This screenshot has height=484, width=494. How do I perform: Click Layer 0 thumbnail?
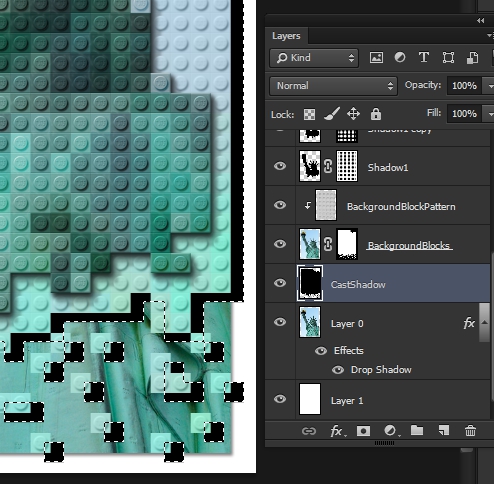coord(310,322)
